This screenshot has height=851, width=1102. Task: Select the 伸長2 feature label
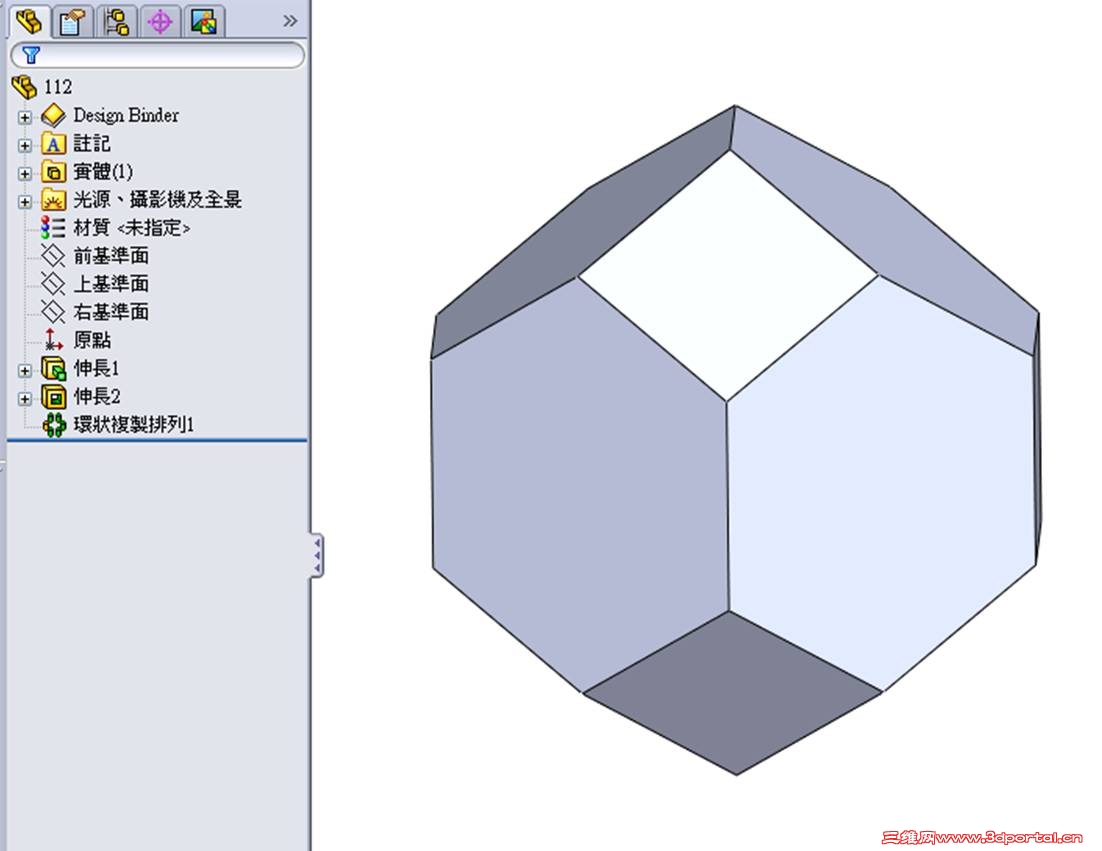click(x=97, y=396)
